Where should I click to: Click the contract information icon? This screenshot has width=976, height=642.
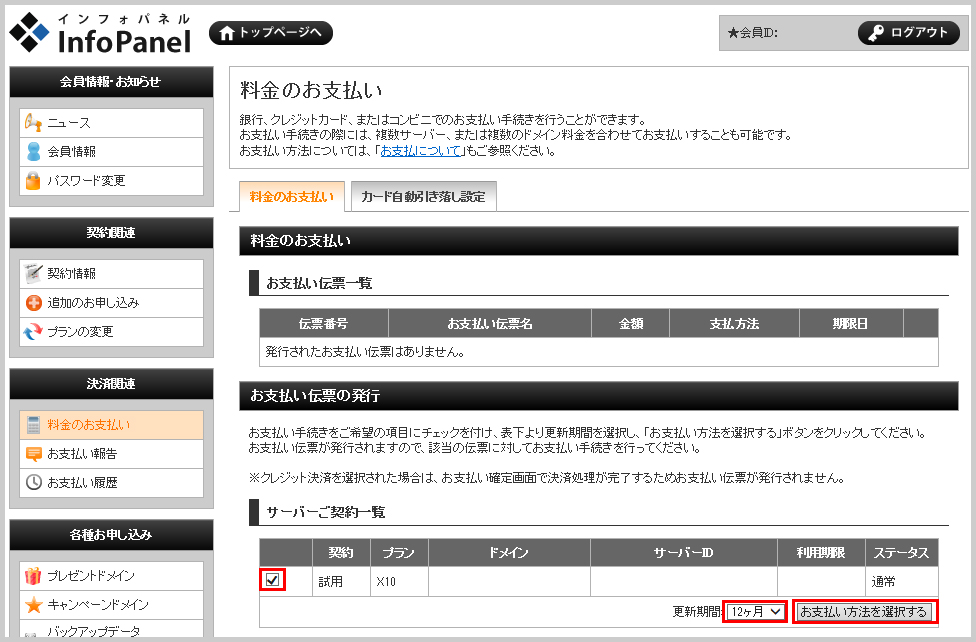[33, 273]
